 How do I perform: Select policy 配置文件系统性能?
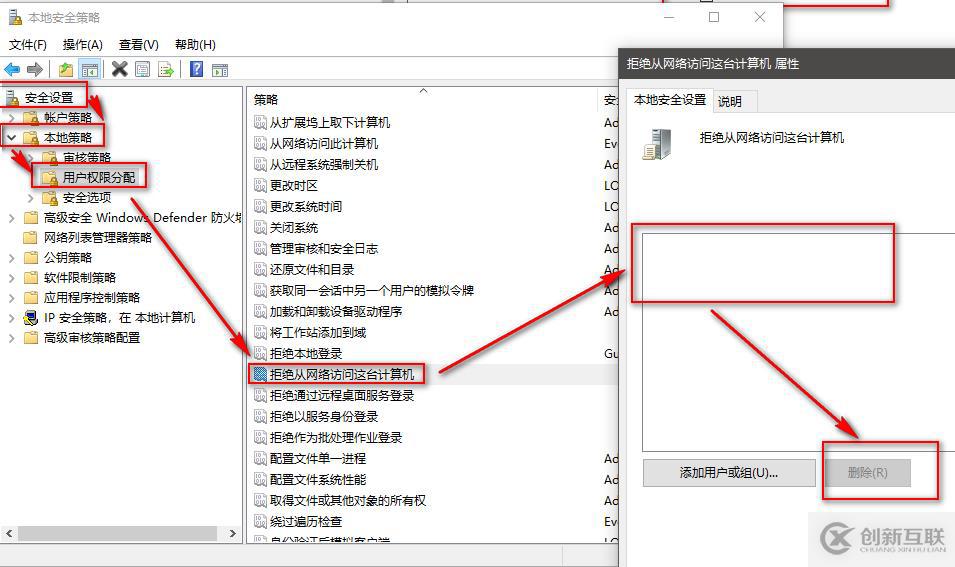pos(317,480)
